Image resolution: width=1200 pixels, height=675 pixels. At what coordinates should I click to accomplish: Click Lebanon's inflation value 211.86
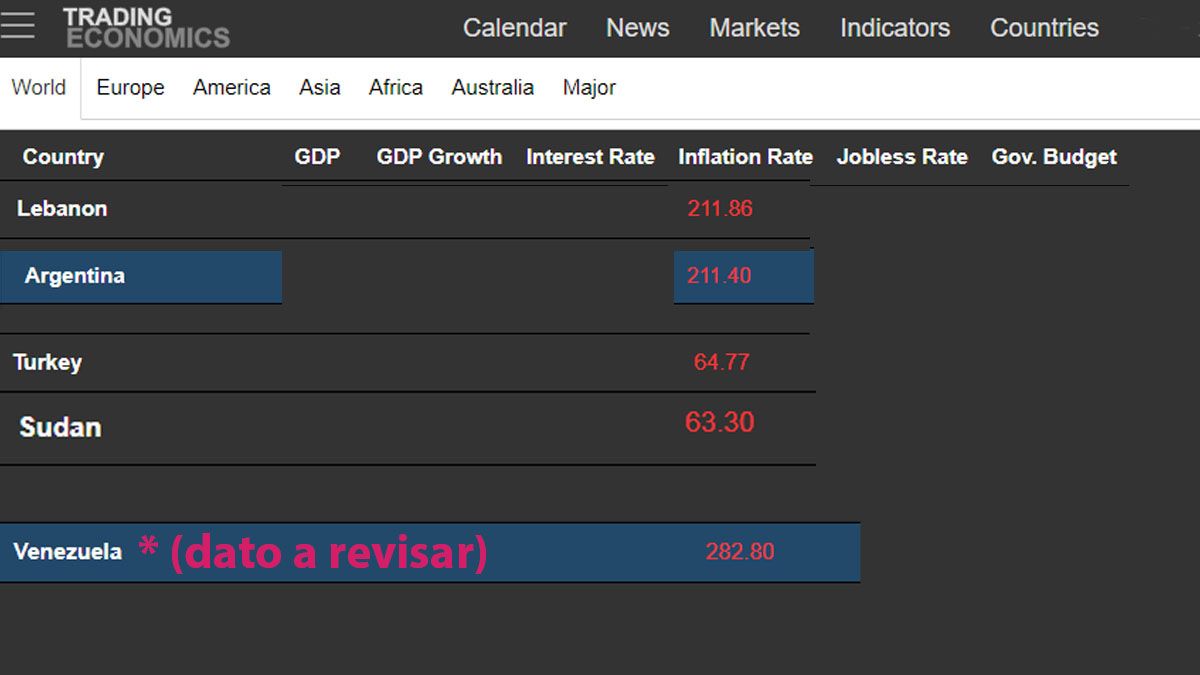point(720,209)
